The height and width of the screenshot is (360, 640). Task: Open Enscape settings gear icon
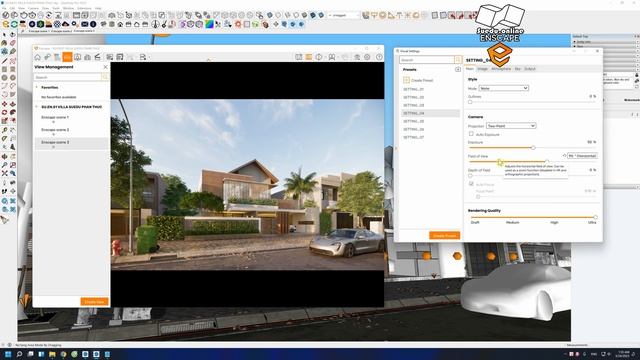[x=367, y=57]
